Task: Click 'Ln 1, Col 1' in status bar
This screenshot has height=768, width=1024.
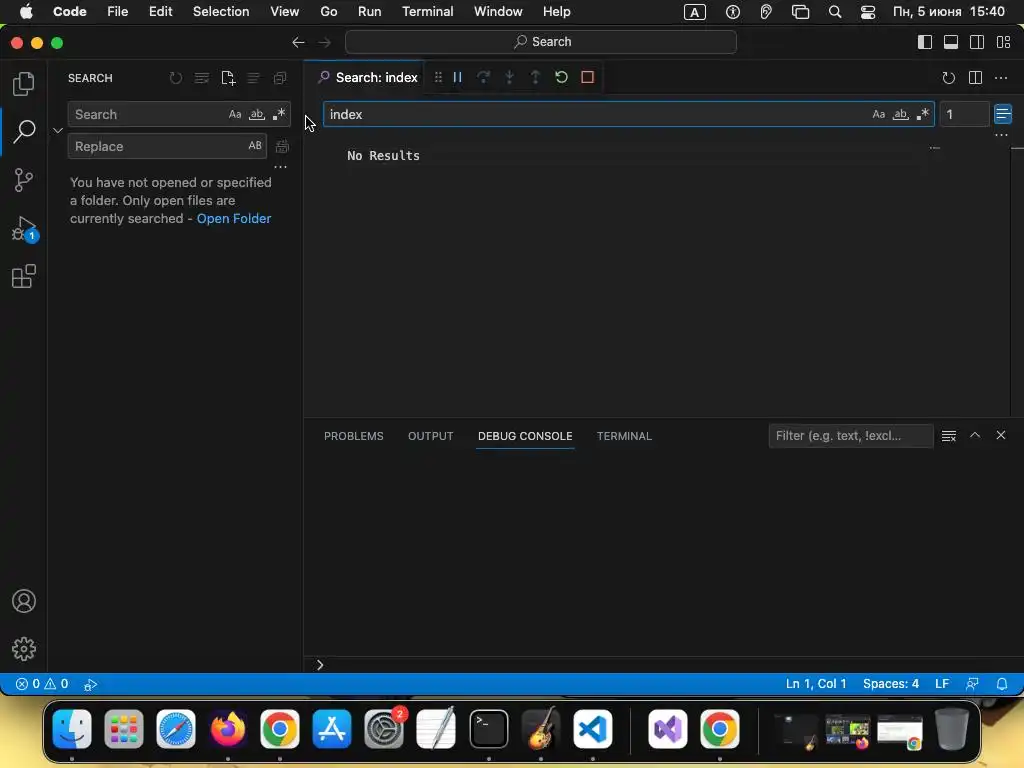Action: click(816, 684)
